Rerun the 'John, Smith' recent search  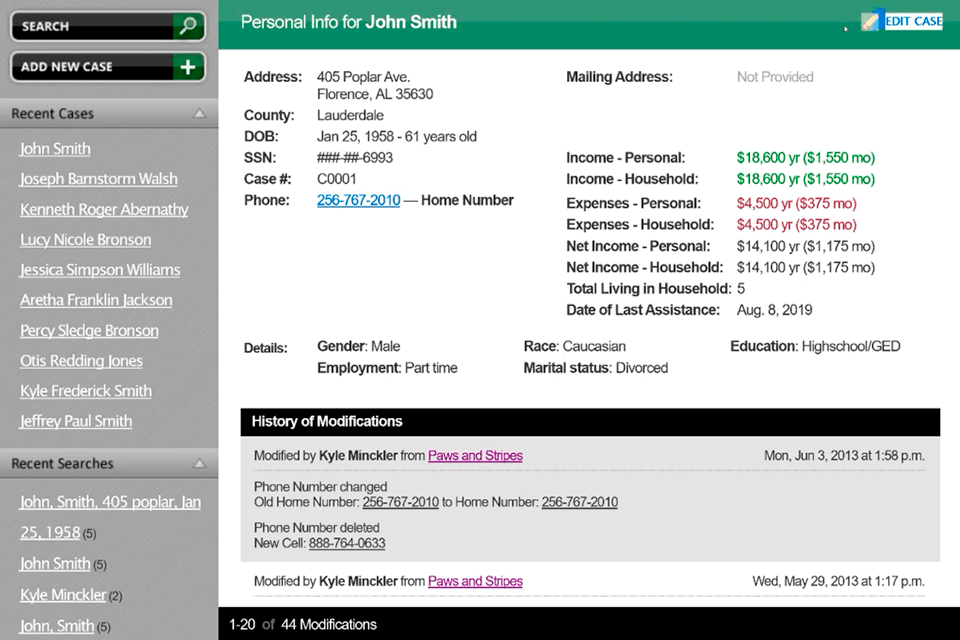click(57, 626)
